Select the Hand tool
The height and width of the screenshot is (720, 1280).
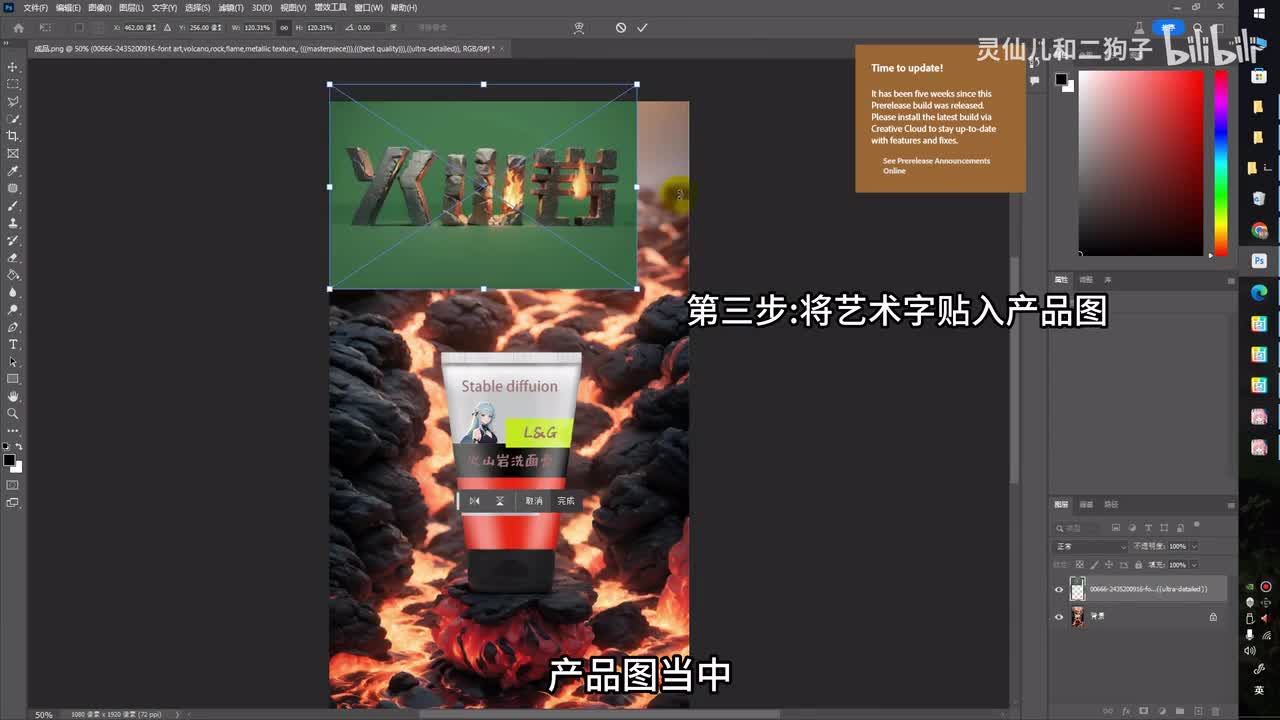coord(13,396)
